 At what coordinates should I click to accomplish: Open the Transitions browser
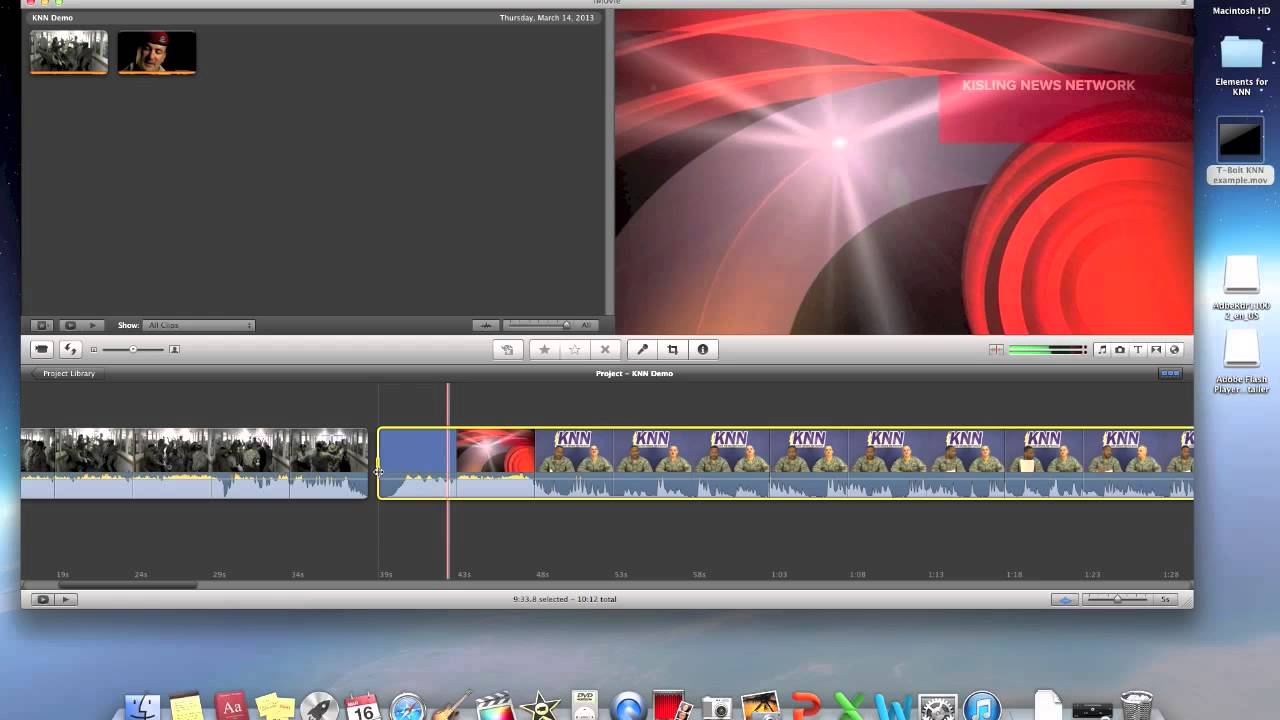click(1156, 349)
